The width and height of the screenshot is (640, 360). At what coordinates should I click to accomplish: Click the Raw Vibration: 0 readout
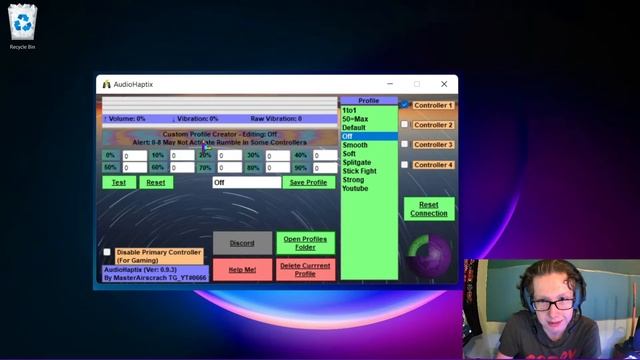point(276,119)
